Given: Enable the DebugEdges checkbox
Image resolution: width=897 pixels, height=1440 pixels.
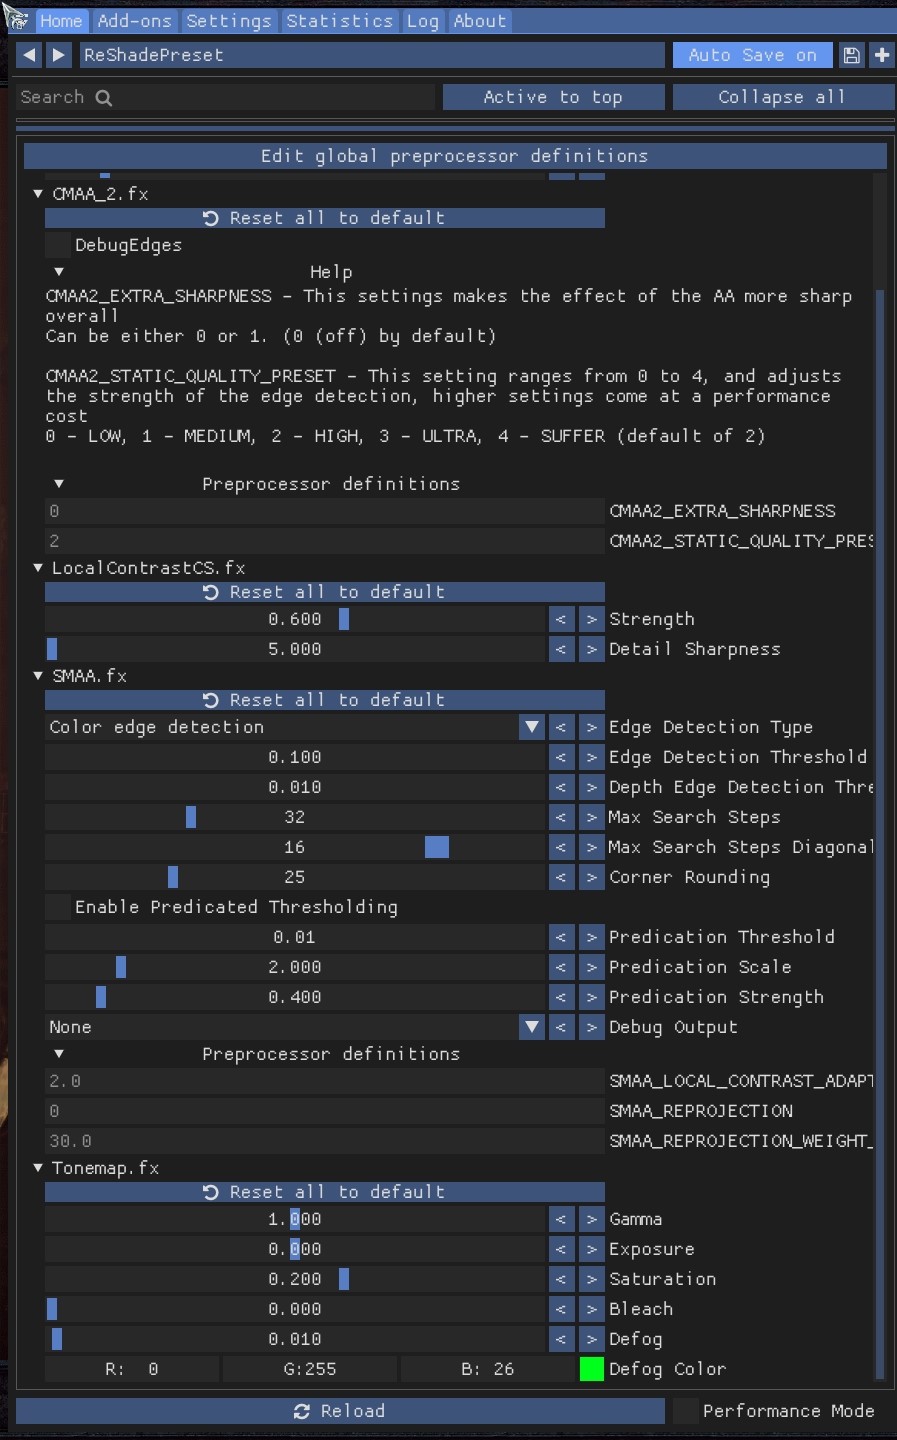Looking at the screenshot, I should (56, 245).
